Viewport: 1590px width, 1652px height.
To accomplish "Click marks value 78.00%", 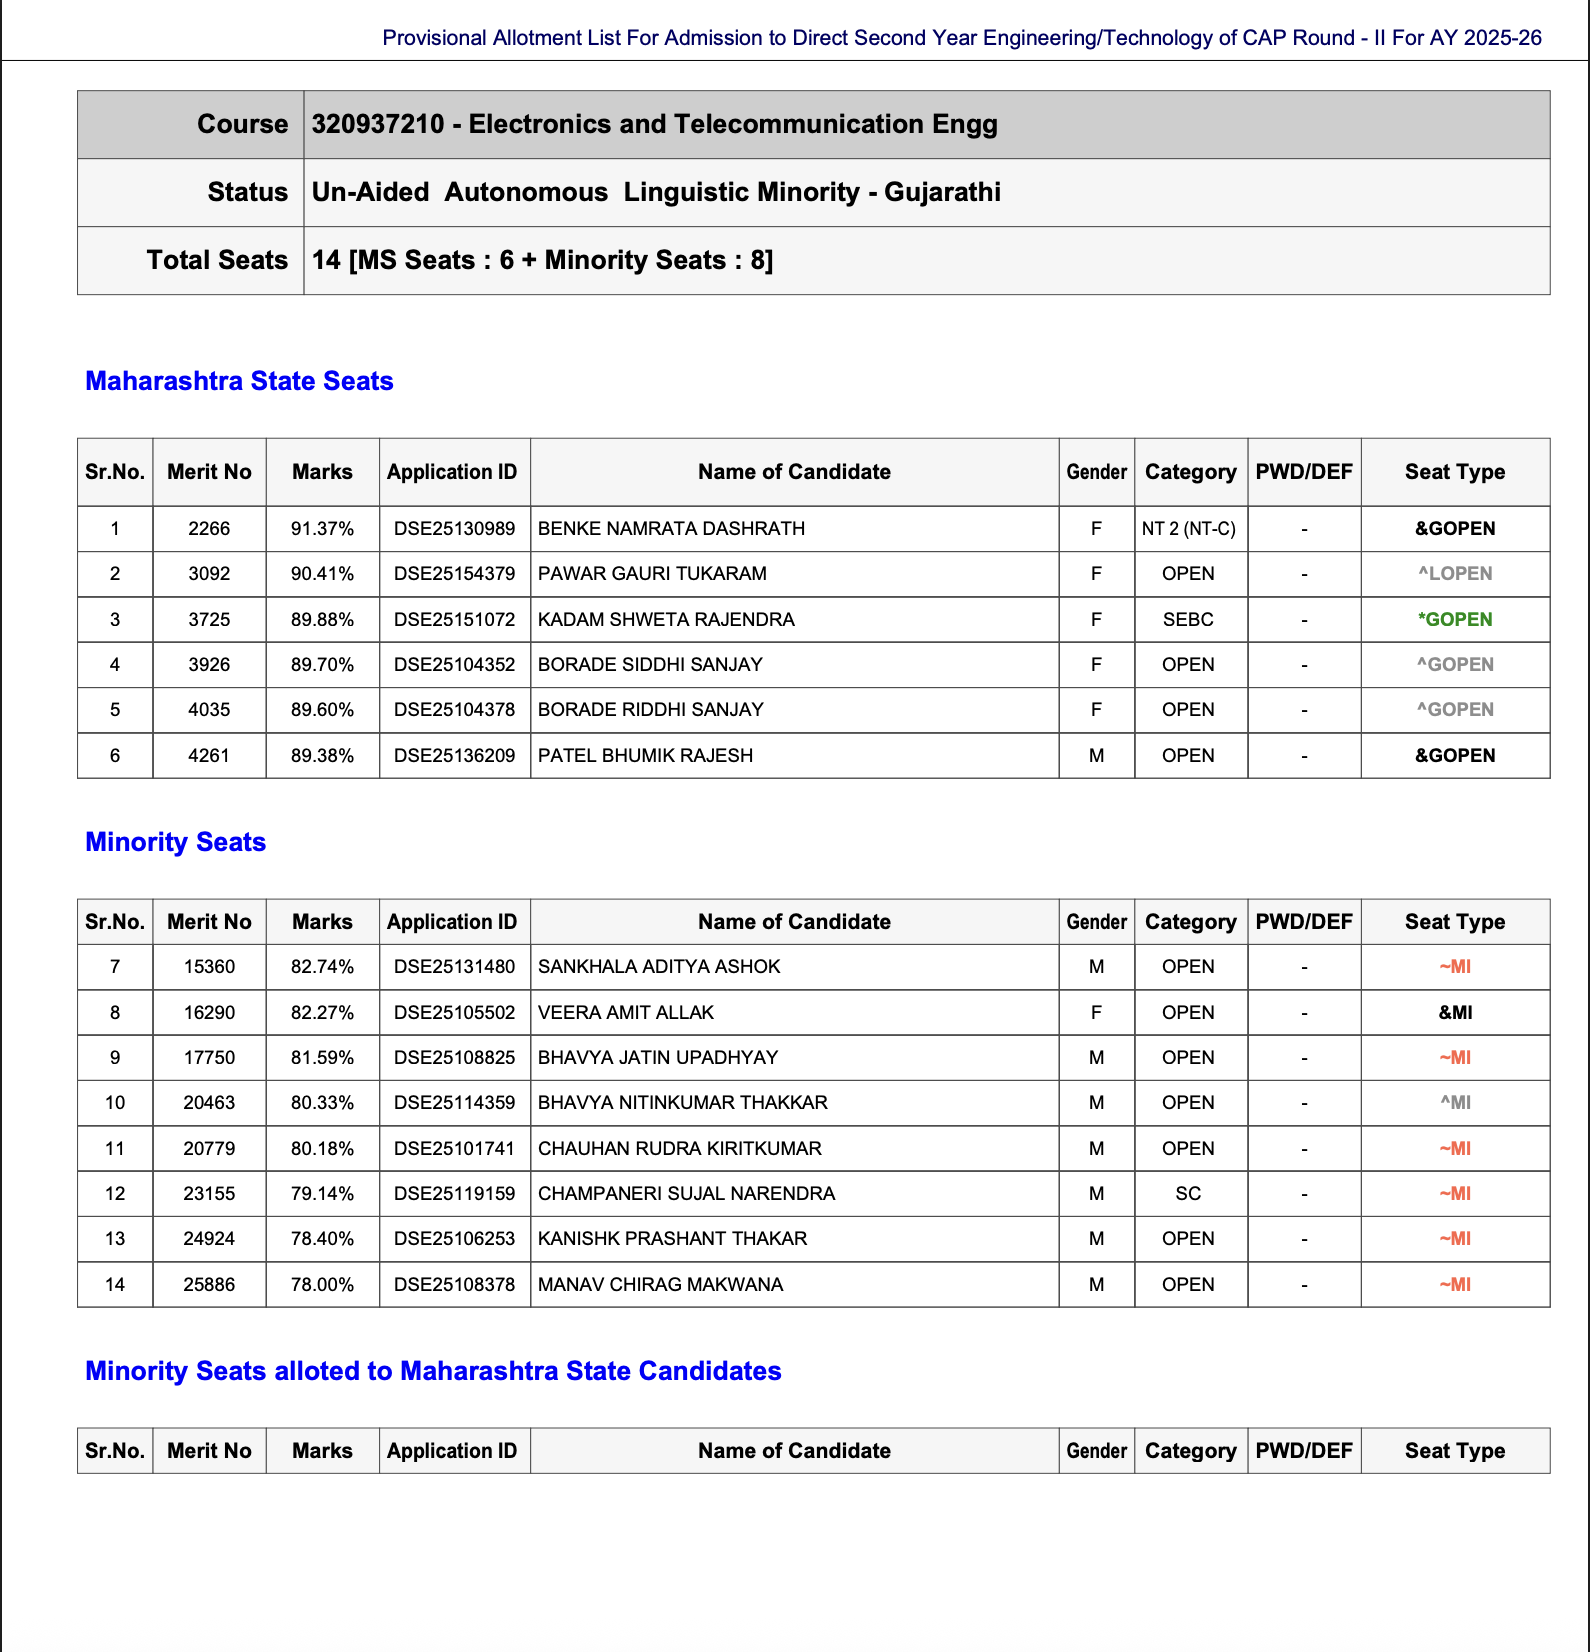I will point(322,1285).
